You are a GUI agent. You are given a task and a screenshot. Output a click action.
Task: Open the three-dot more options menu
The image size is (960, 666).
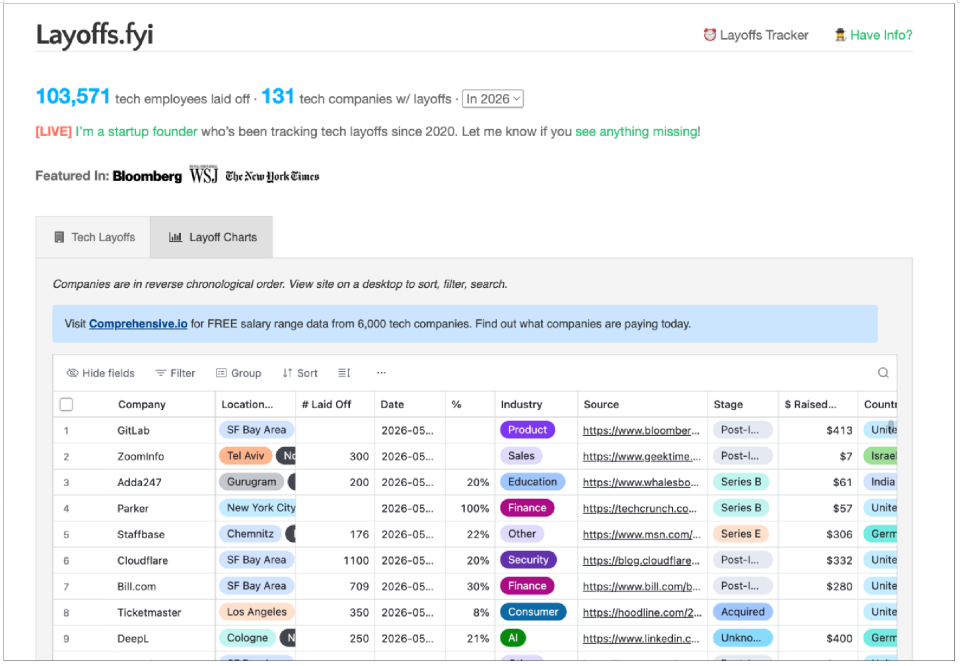(x=381, y=373)
